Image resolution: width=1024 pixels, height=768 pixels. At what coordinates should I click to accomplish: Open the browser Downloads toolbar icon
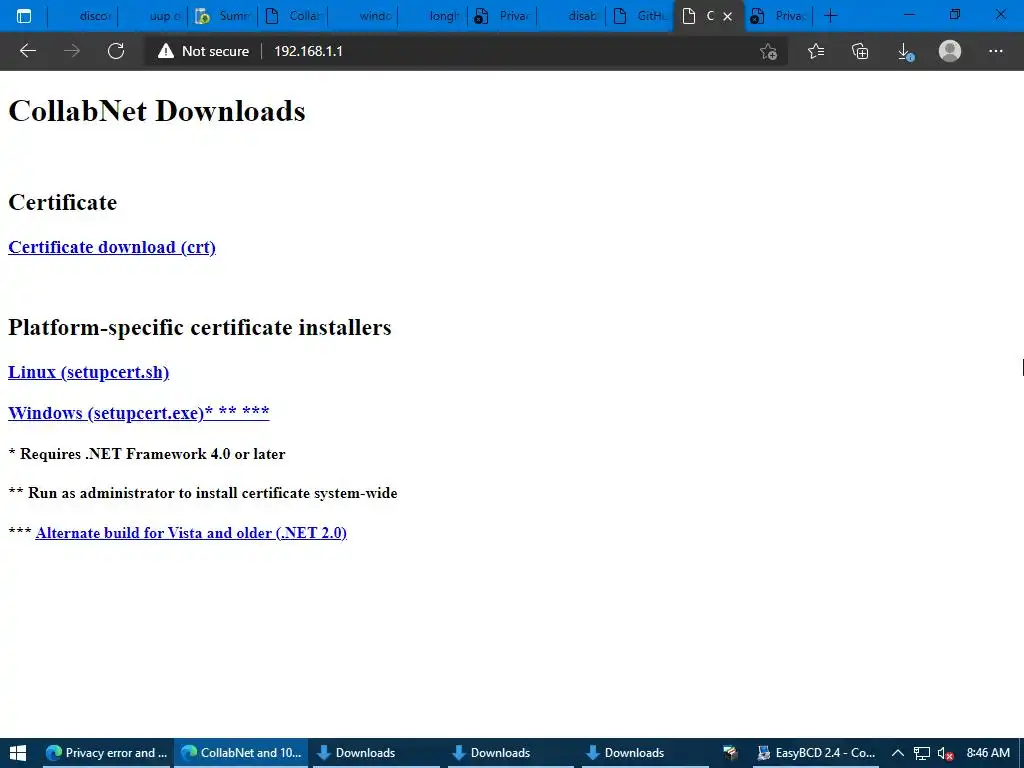tap(906, 52)
